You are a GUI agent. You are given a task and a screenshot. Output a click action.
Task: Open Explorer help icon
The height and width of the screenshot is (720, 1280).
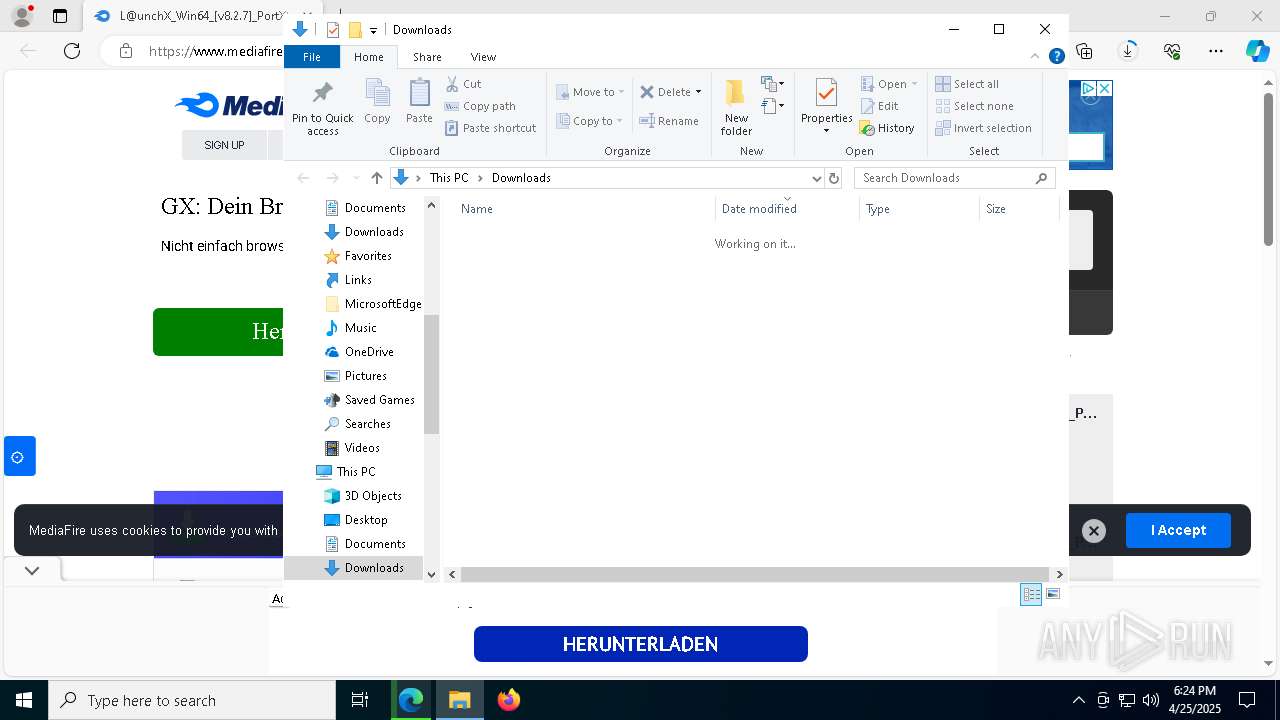click(1056, 56)
